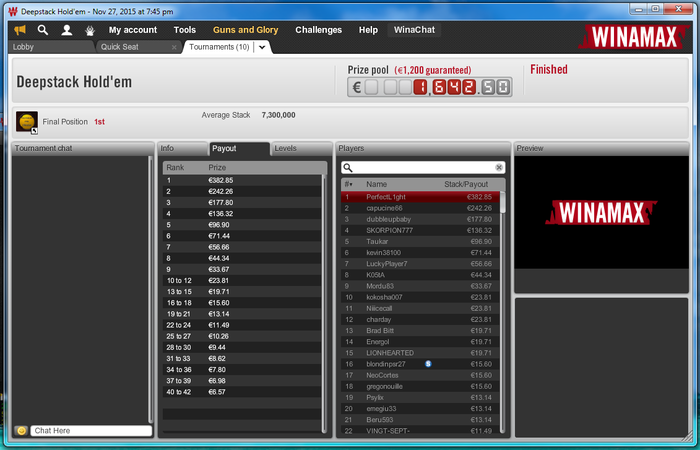Sort players by Stack/Payout column

tap(466, 184)
